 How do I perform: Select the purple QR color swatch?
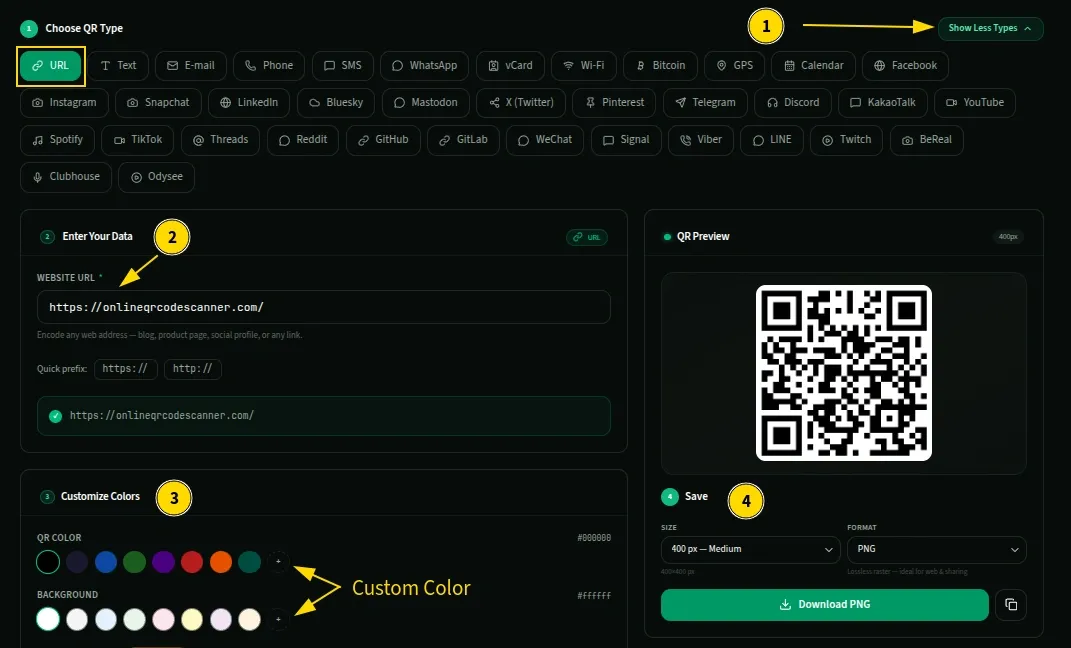coord(163,562)
